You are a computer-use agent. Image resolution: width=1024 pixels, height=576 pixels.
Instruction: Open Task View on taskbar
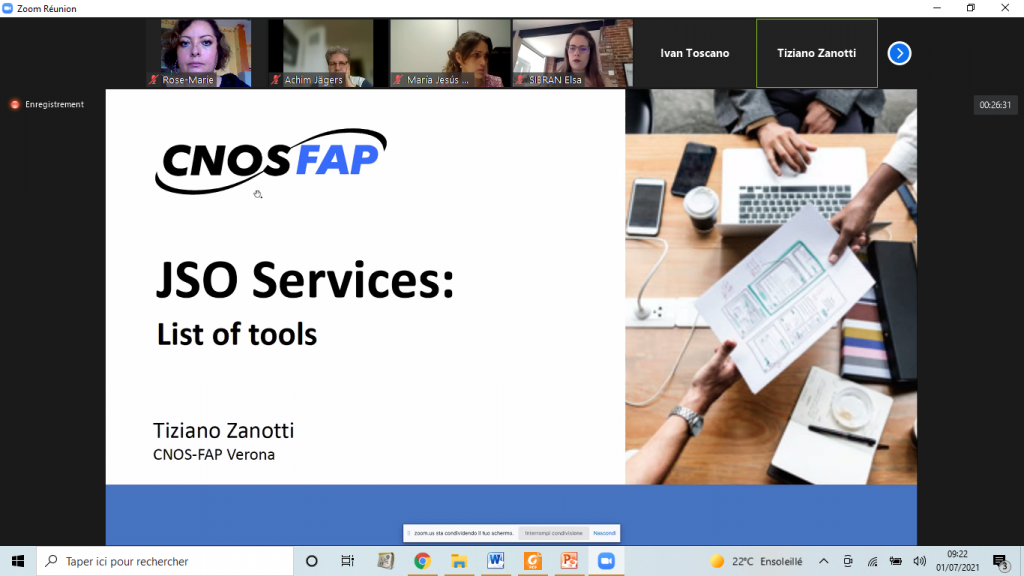[x=347, y=561]
